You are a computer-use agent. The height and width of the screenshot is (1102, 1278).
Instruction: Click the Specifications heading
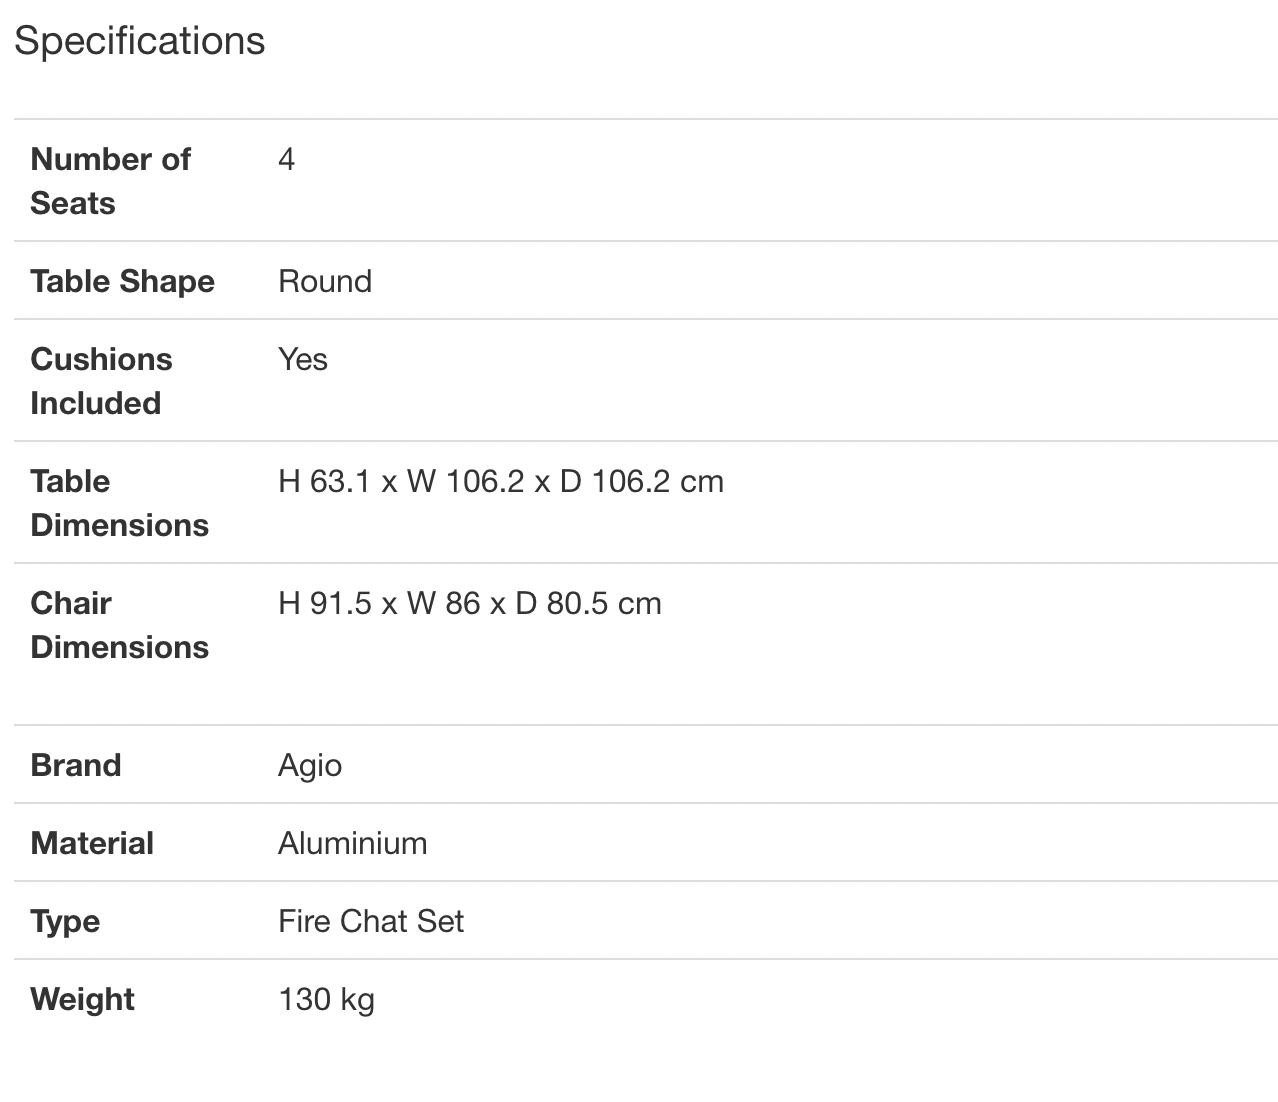139,41
